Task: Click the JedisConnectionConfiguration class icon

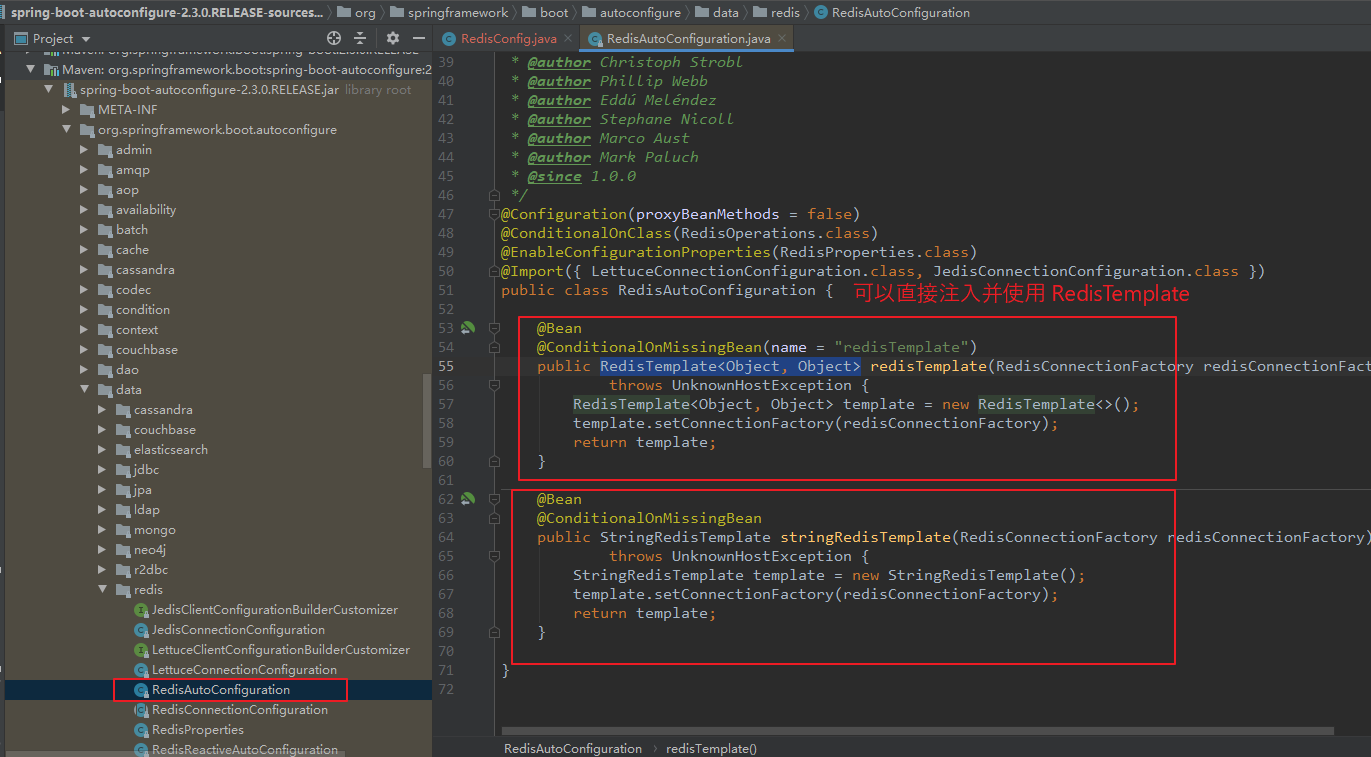Action: pyautogui.click(x=141, y=630)
